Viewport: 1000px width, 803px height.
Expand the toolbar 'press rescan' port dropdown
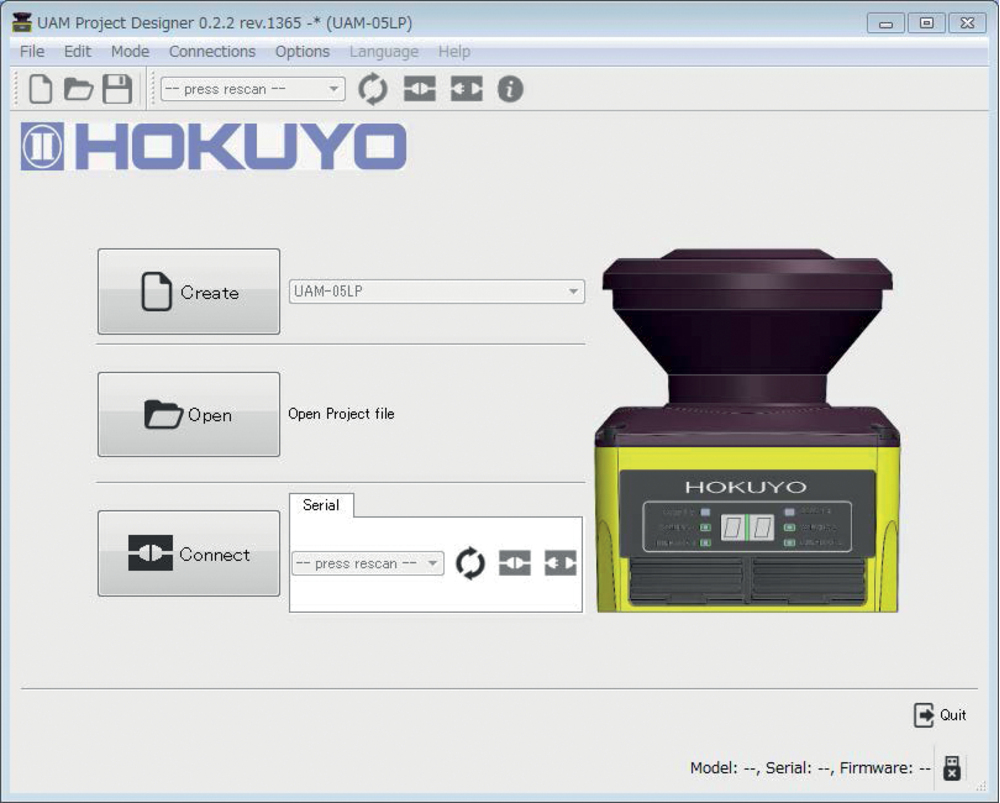[x=252, y=89]
